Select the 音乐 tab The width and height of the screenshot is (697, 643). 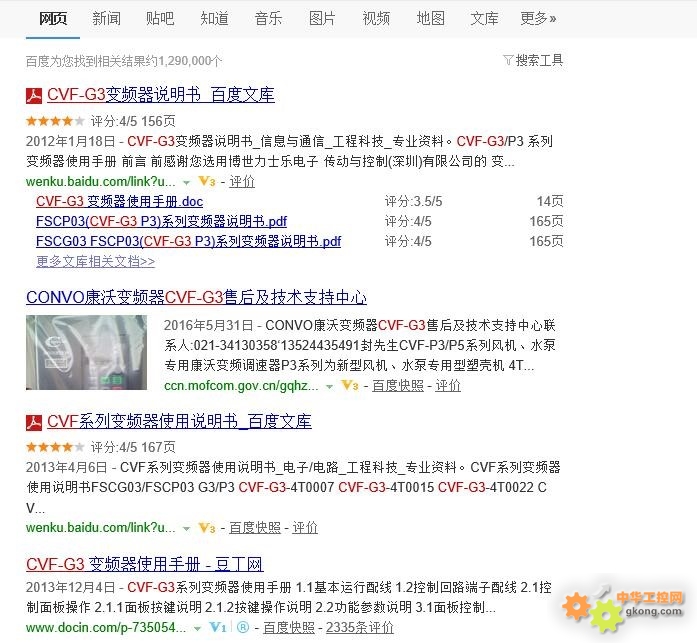(x=268, y=19)
